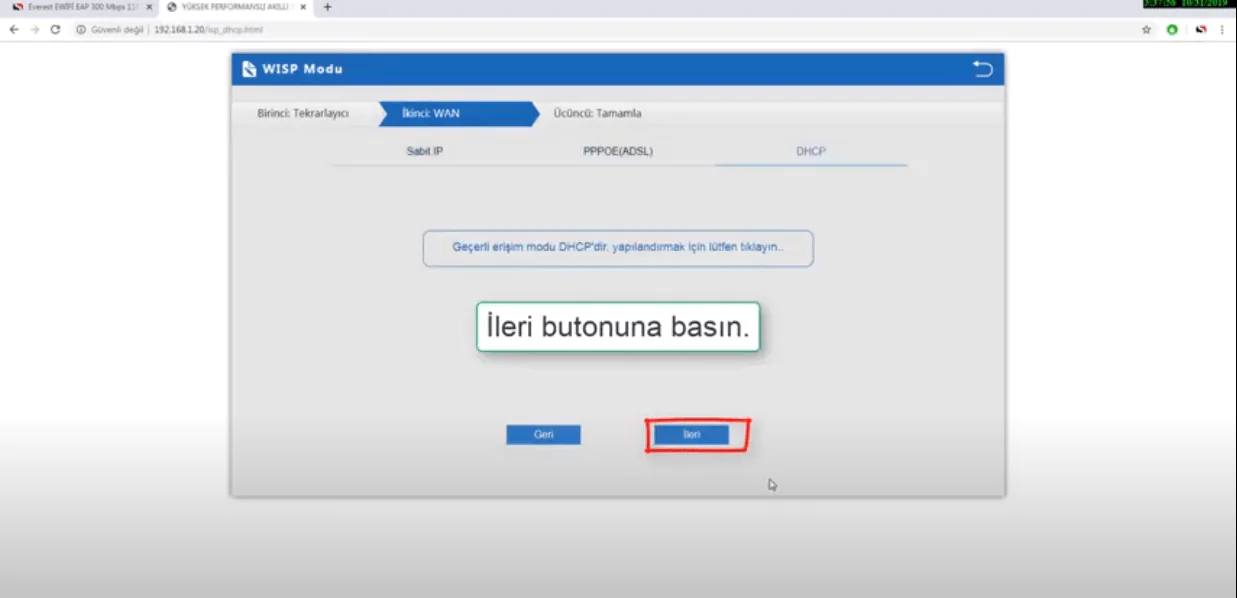The image size is (1237, 598).
Task: Open the 'Güvenli değil' site info icon
Action: (x=81, y=30)
